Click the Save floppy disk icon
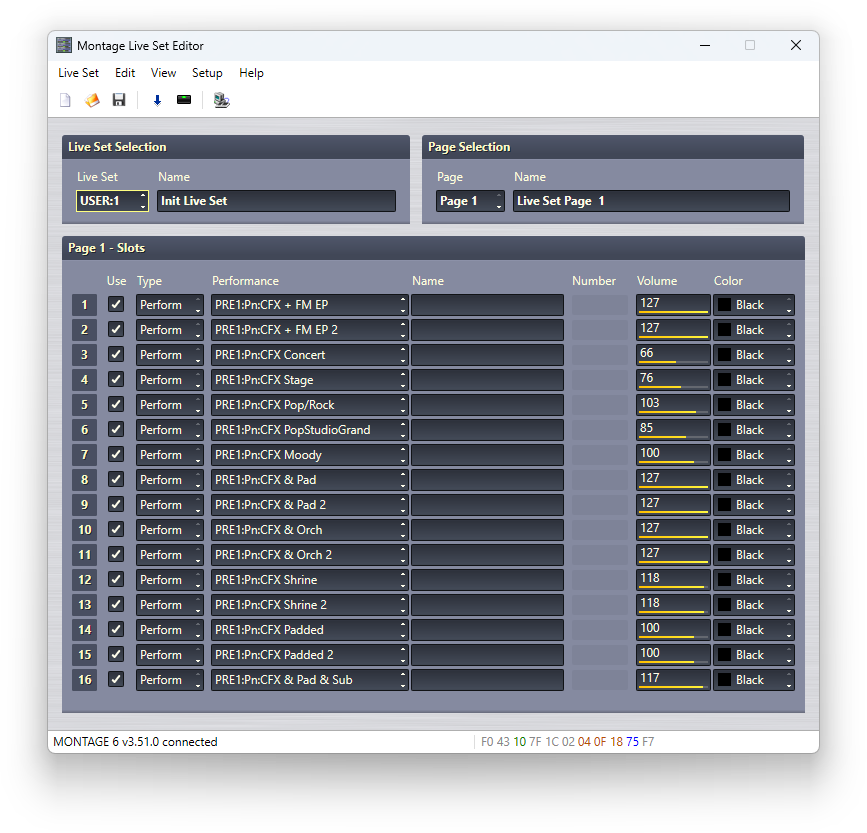 coord(119,100)
